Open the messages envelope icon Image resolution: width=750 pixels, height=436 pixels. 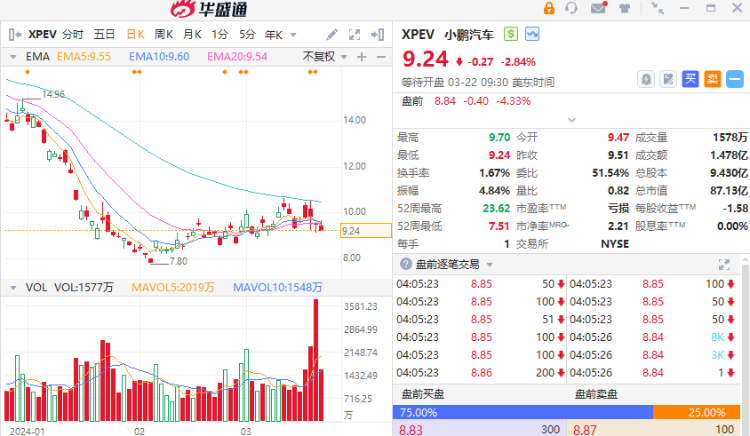pyautogui.click(x=598, y=8)
